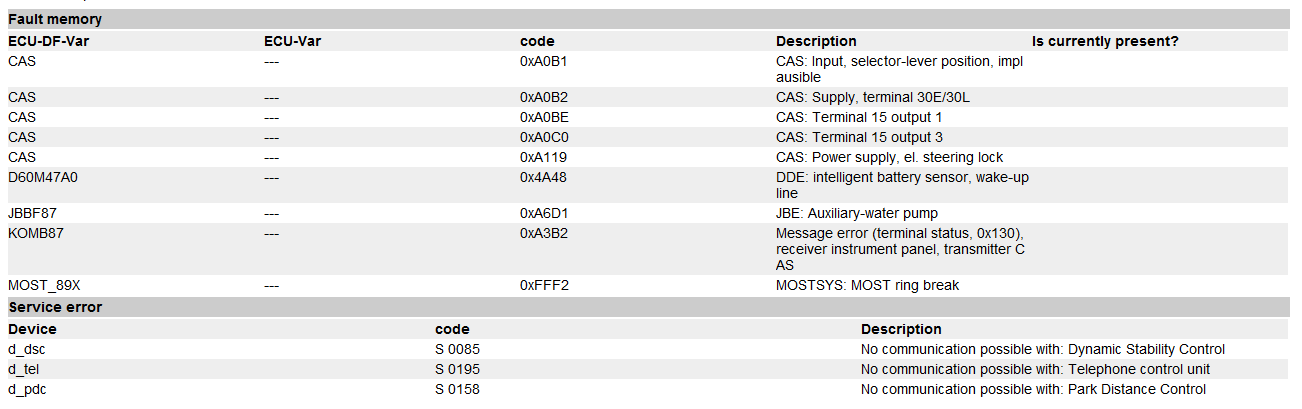The image size is (1302, 409).
Task: Click fault code 0xA0B2
Action: point(544,97)
